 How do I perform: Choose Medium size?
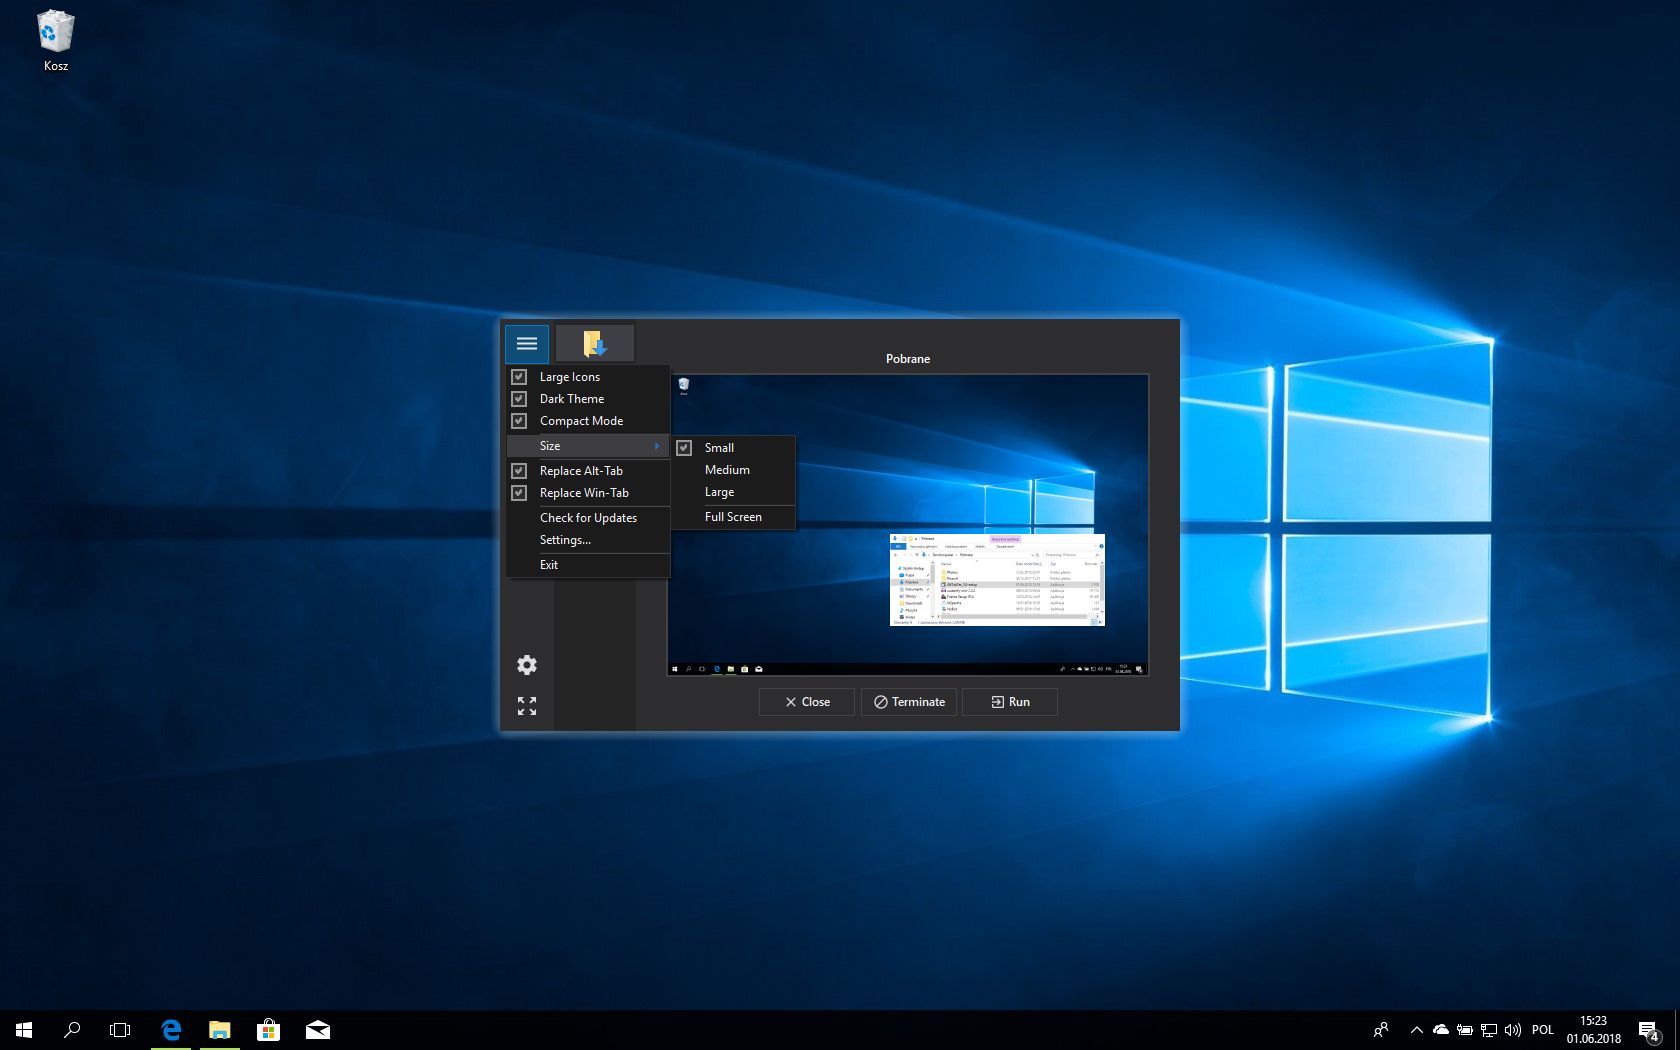click(x=734, y=470)
